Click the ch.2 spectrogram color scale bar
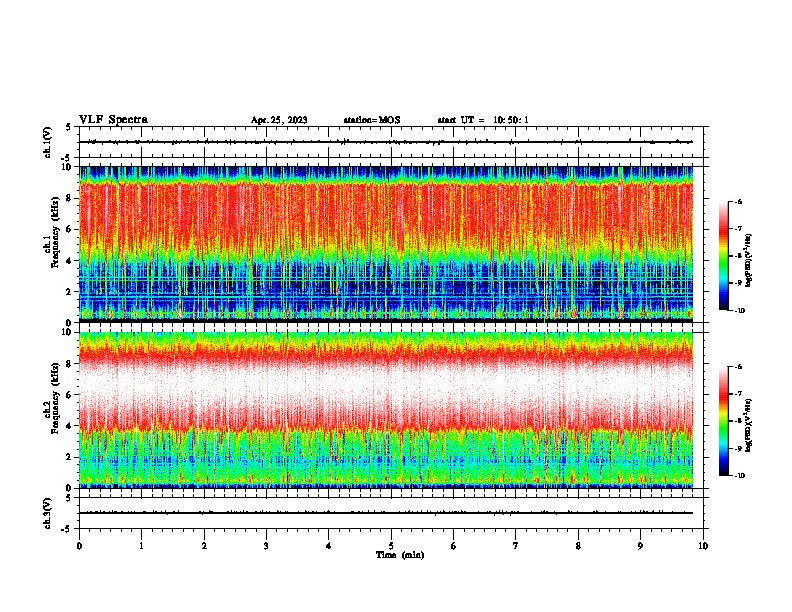 point(723,421)
